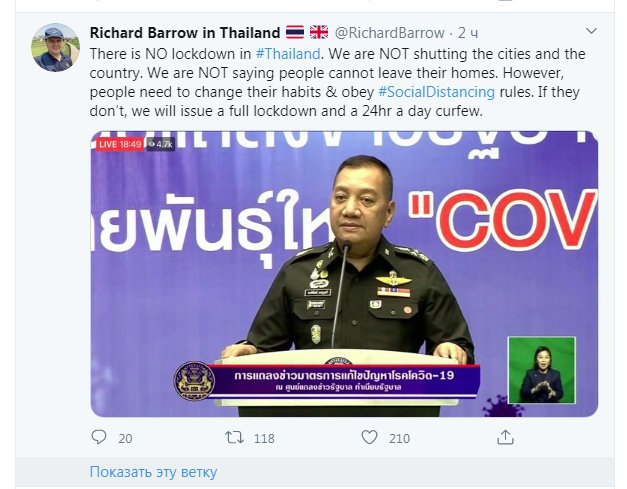Open the @RichardBarrow handle link
Viewport: 627px width, 489px height.
click(389, 33)
